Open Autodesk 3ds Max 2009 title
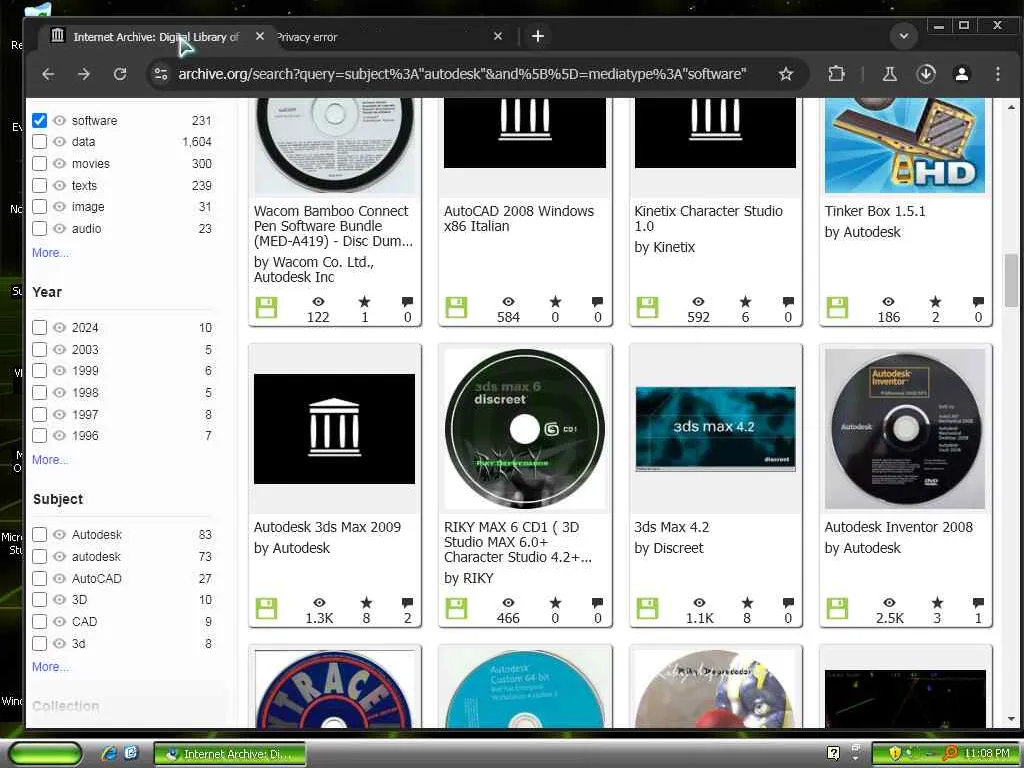This screenshot has height=768, width=1024. tap(327, 527)
